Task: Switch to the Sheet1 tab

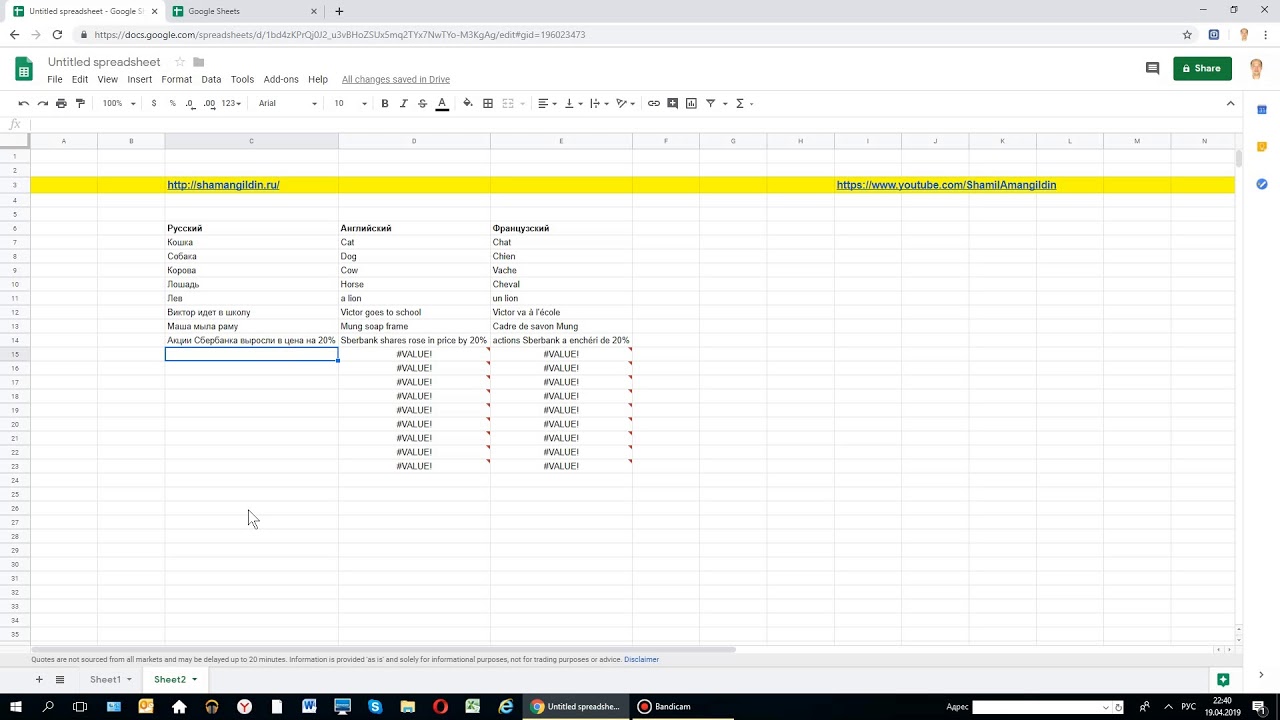Action: click(105, 679)
